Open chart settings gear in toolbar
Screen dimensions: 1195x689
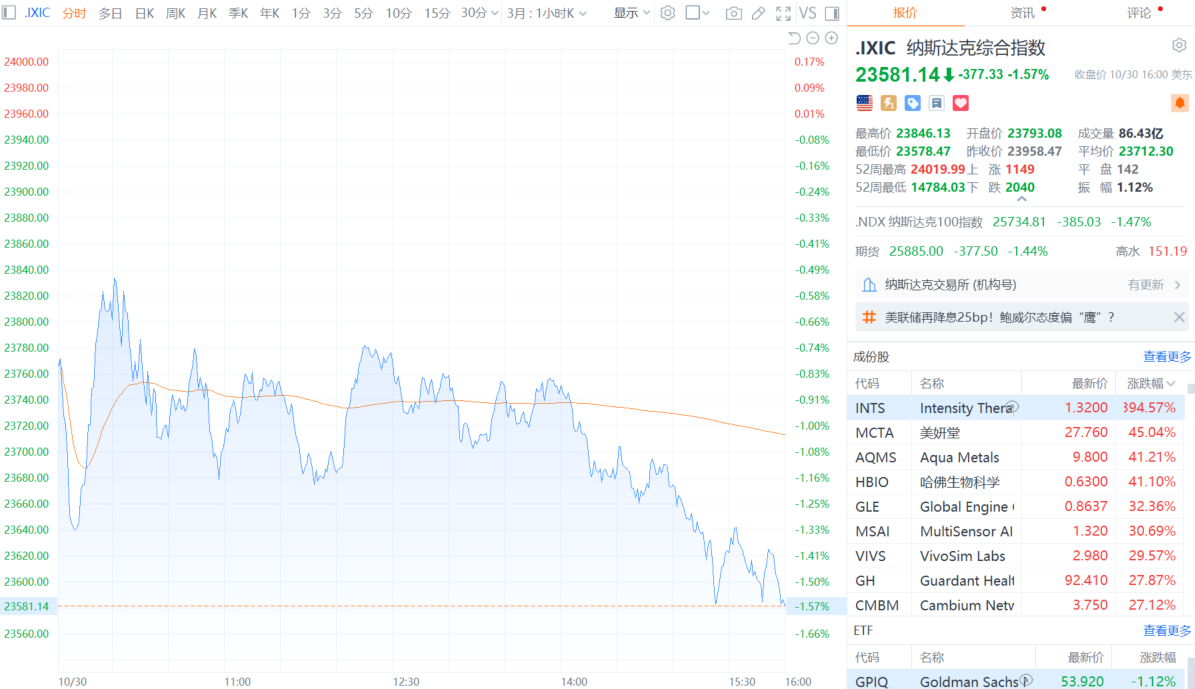point(668,13)
